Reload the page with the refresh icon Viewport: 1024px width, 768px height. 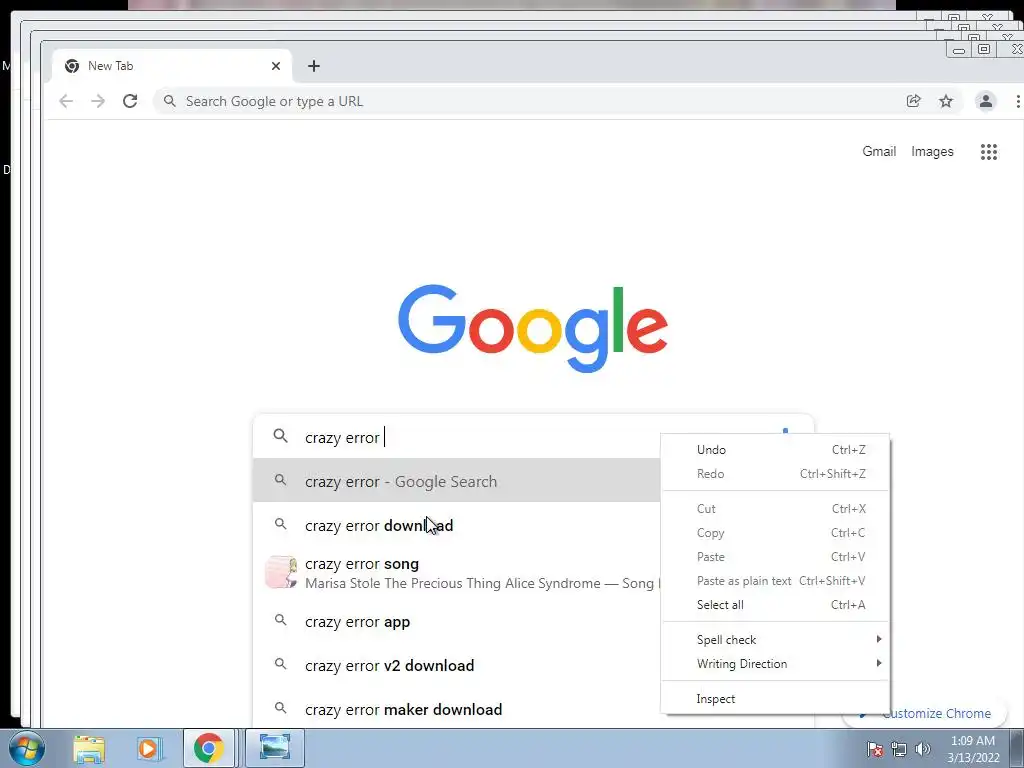(130, 101)
